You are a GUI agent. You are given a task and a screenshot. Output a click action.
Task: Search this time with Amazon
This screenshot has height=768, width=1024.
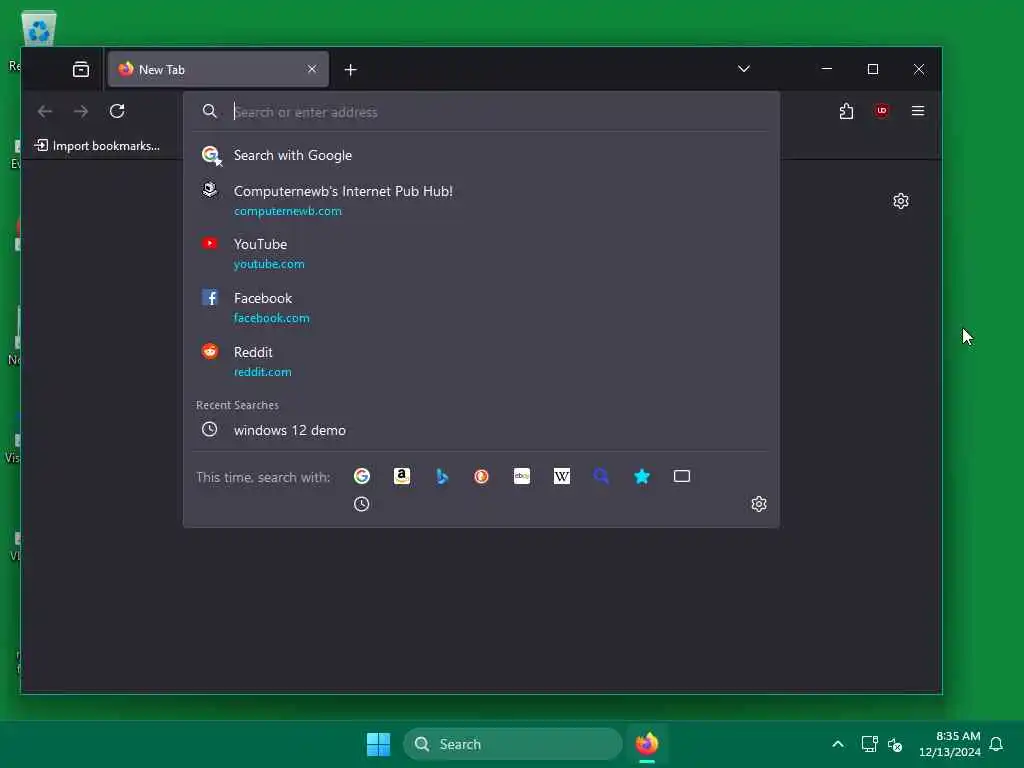(x=402, y=476)
